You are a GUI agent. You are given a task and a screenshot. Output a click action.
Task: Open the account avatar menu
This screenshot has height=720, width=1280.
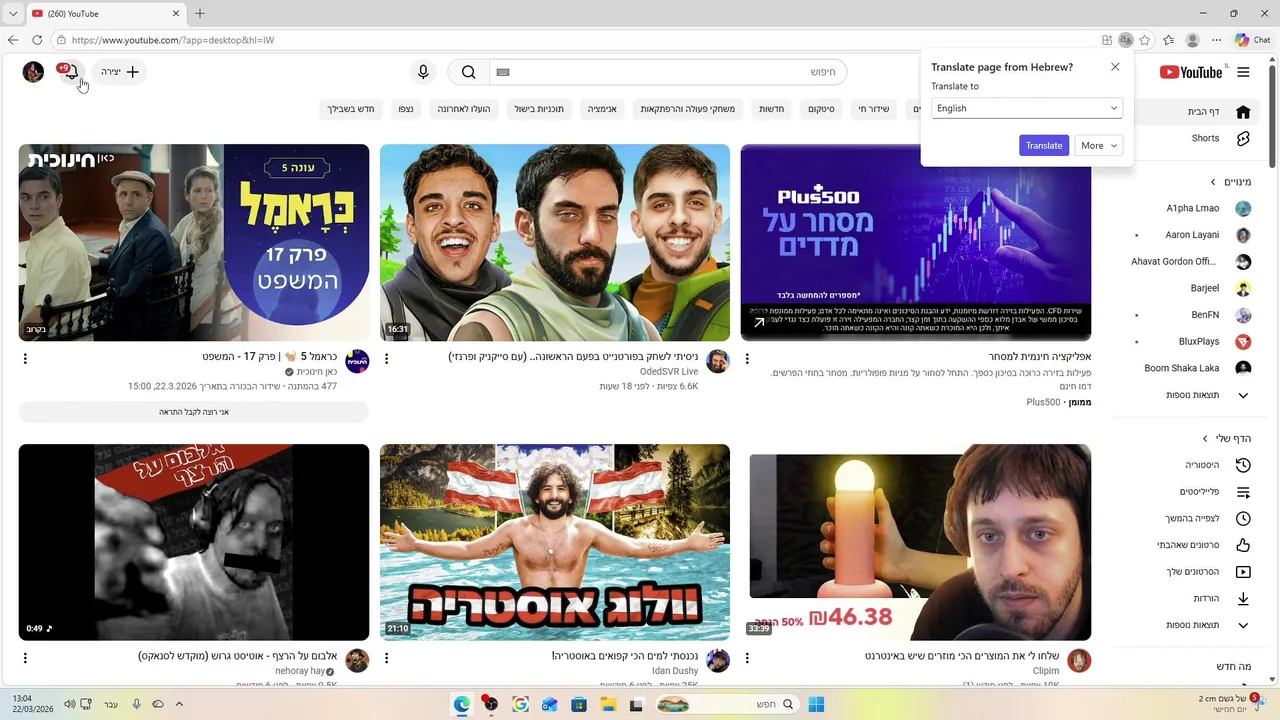pos(33,72)
